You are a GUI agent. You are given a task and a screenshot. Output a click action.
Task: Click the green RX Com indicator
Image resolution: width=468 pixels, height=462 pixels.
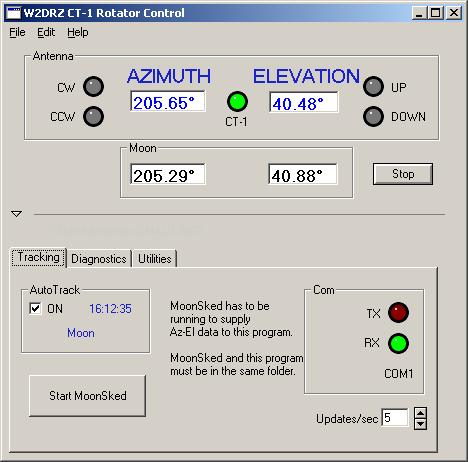[398, 343]
